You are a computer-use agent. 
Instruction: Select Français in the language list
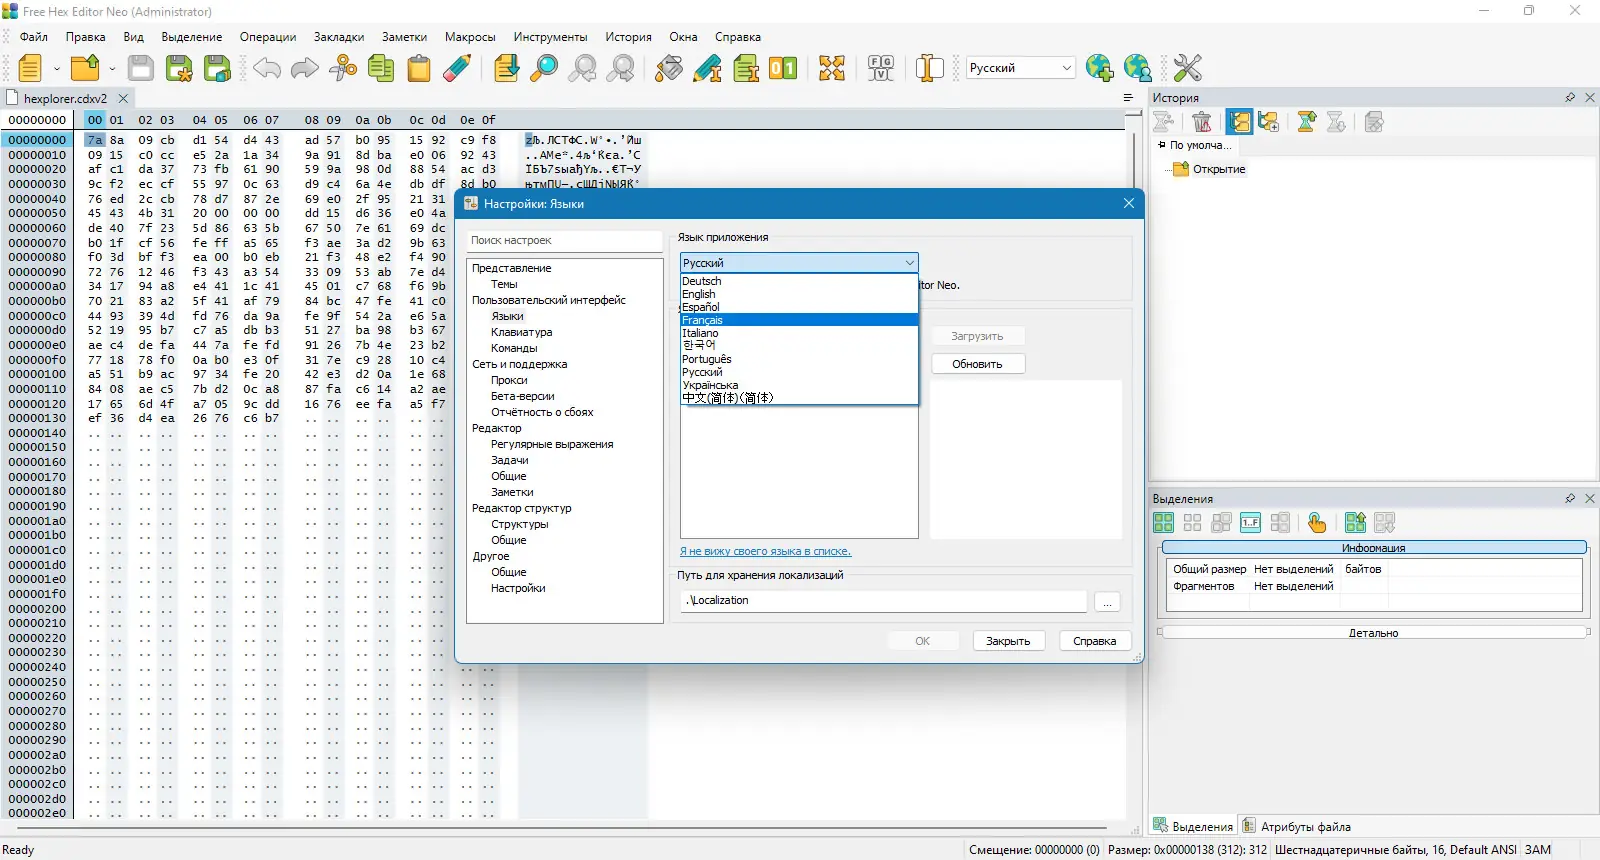point(799,320)
